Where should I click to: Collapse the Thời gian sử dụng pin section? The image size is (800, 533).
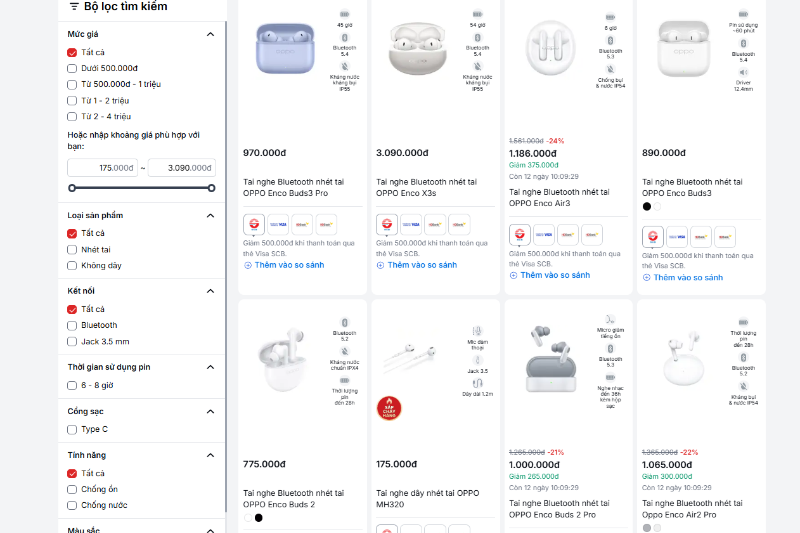click(x=210, y=367)
